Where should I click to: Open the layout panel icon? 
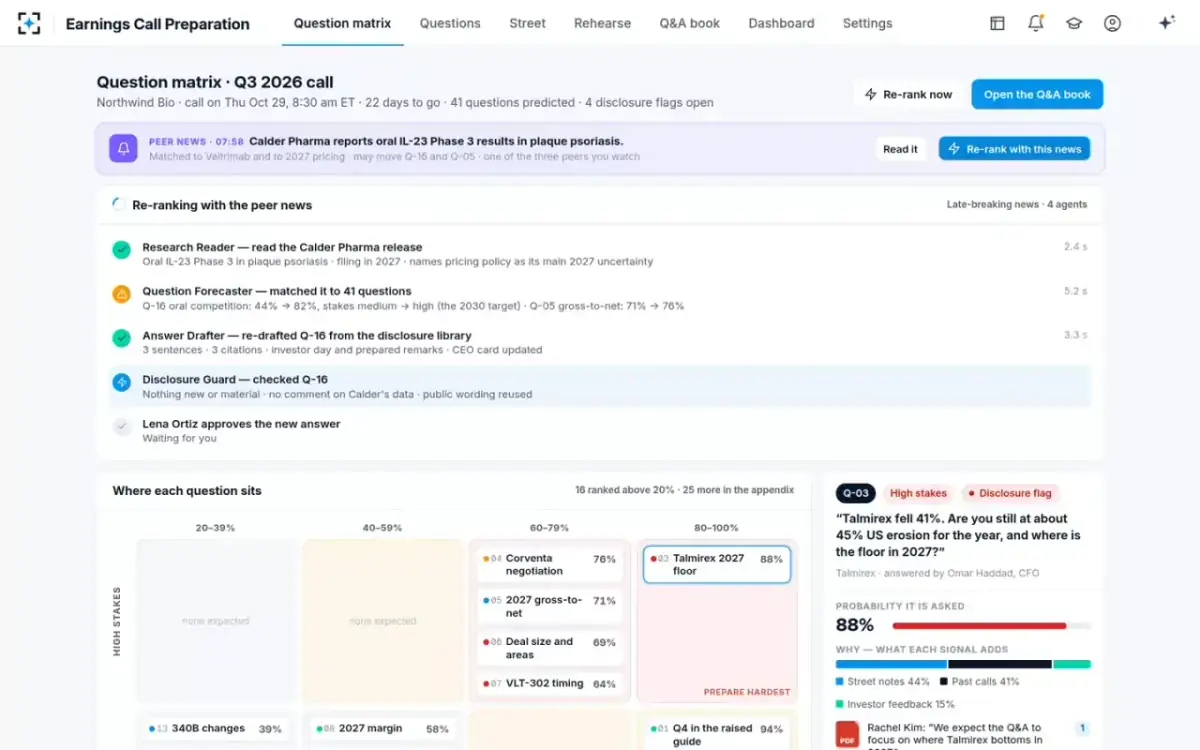pos(997,23)
